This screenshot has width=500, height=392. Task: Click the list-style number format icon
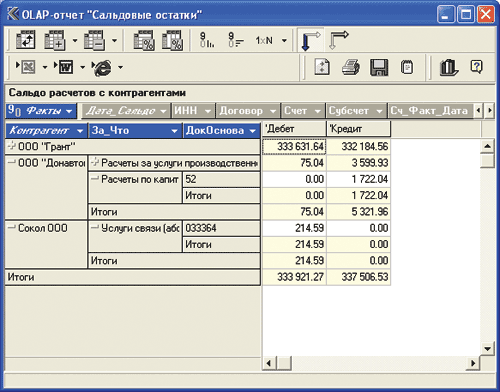[236, 40]
